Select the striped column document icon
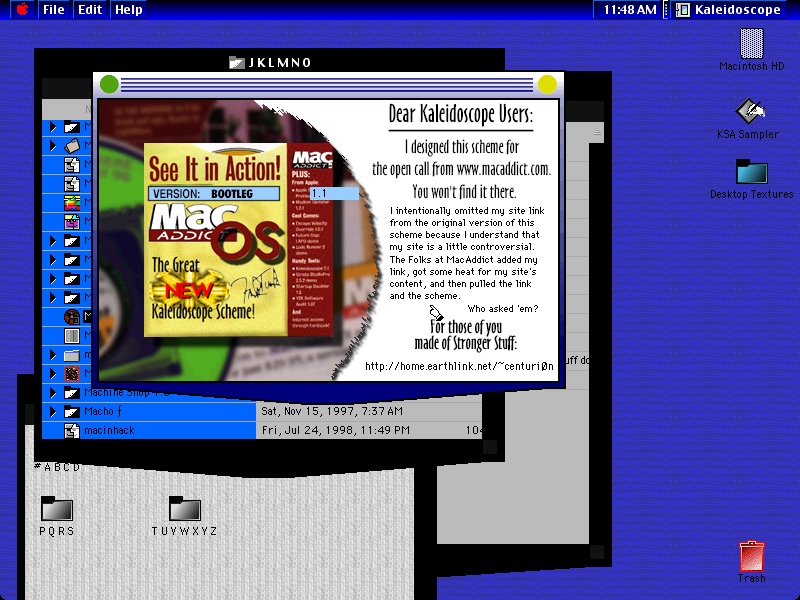Screen dimensions: 800x600 [72, 336]
